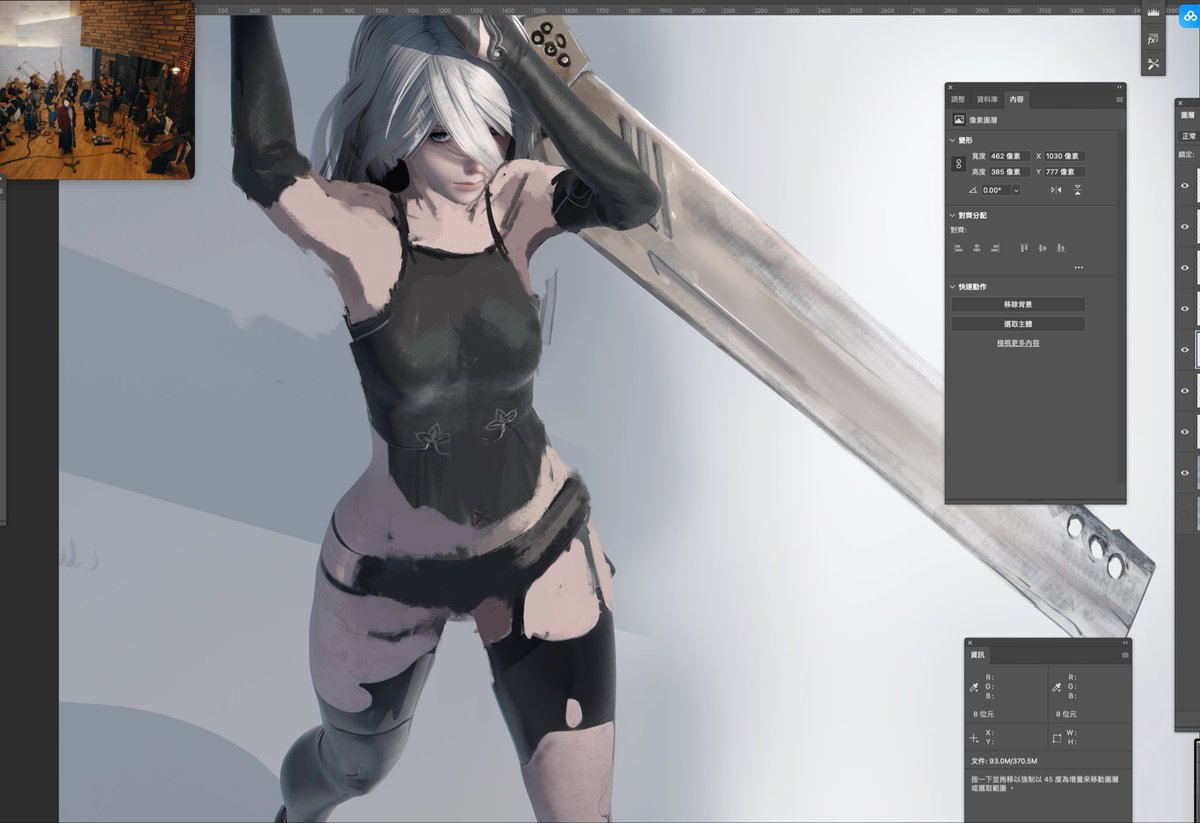Click the left 8 位元 label
Viewport: 1200px width, 823px height.
984,714
